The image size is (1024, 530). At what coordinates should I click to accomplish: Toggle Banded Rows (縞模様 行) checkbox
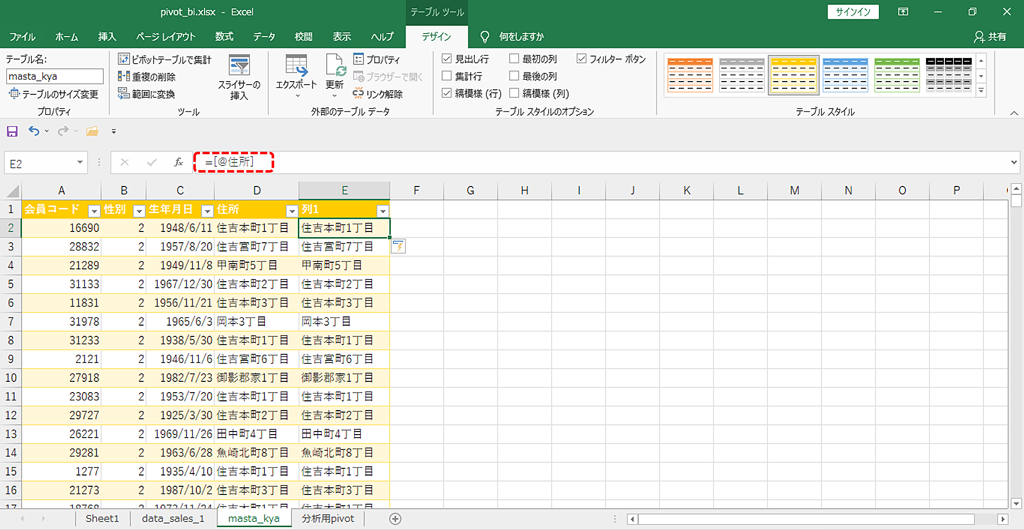point(447,93)
